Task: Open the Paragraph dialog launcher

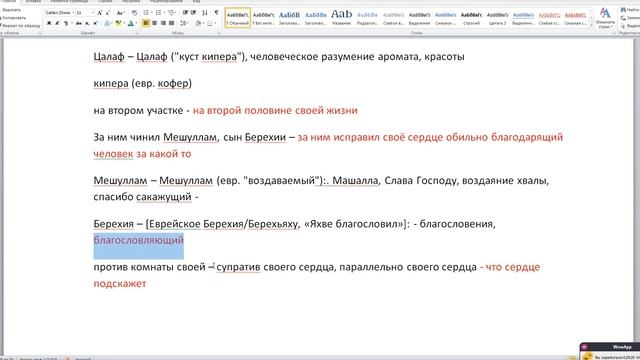Action: click(219, 33)
